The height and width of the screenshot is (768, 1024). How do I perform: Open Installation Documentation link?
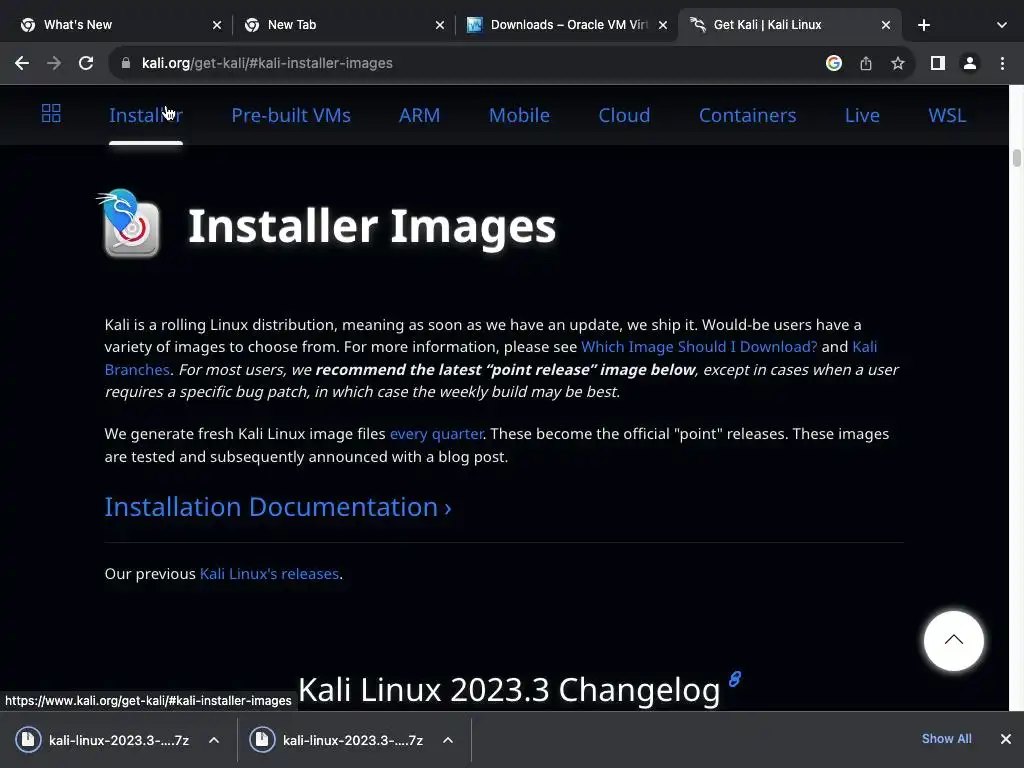click(x=278, y=507)
